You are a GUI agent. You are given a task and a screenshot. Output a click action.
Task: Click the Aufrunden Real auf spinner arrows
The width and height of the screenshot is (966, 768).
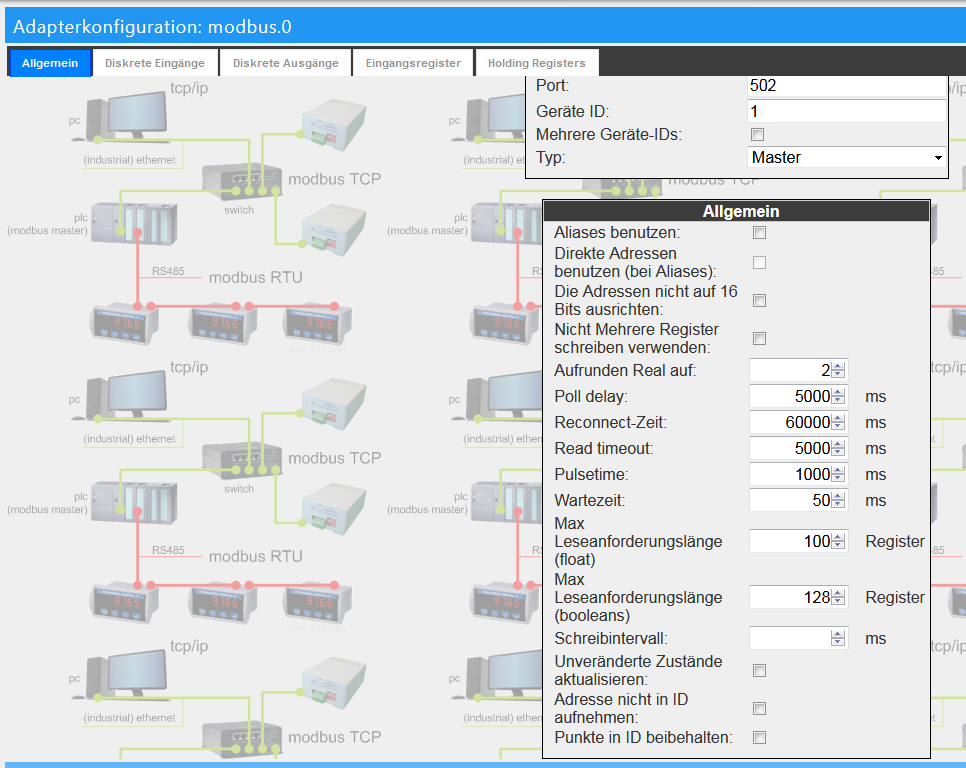click(x=838, y=370)
